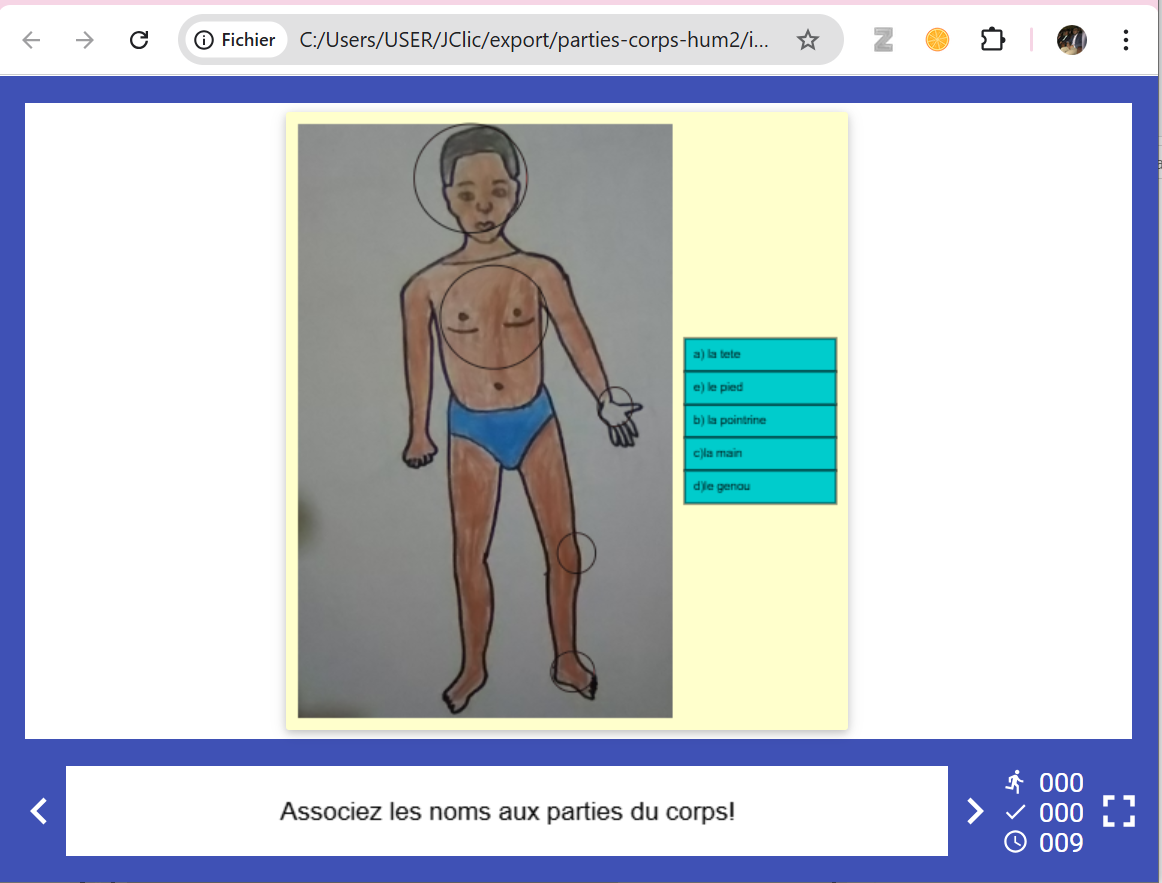The image size is (1162, 883).
Task: Go to the previous activity
Action: pos(39,811)
